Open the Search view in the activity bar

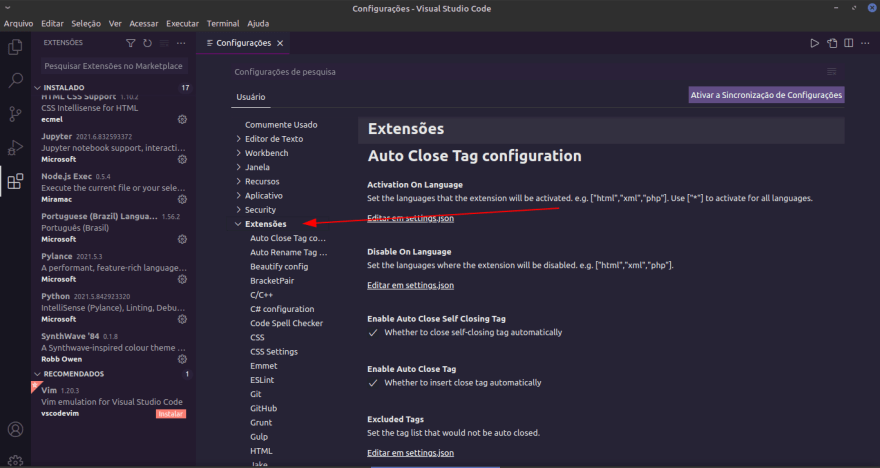click(15, 80)
